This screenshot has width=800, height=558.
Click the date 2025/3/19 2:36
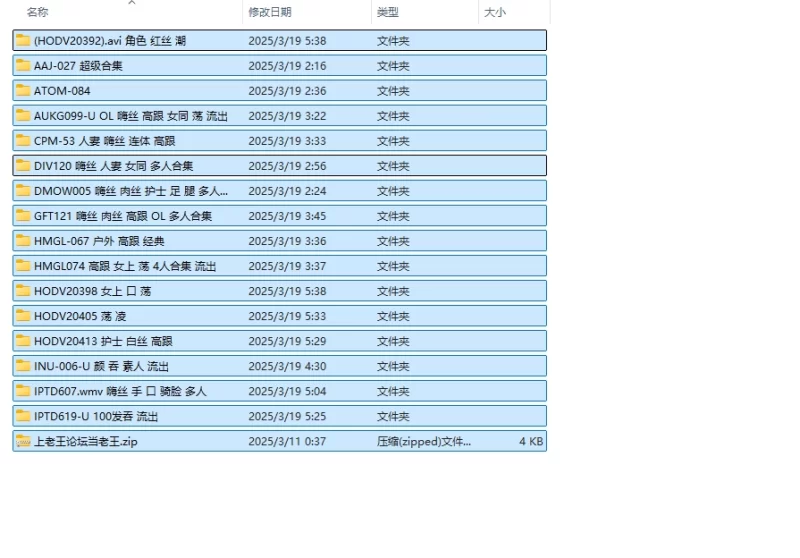(x=287, y=91)
